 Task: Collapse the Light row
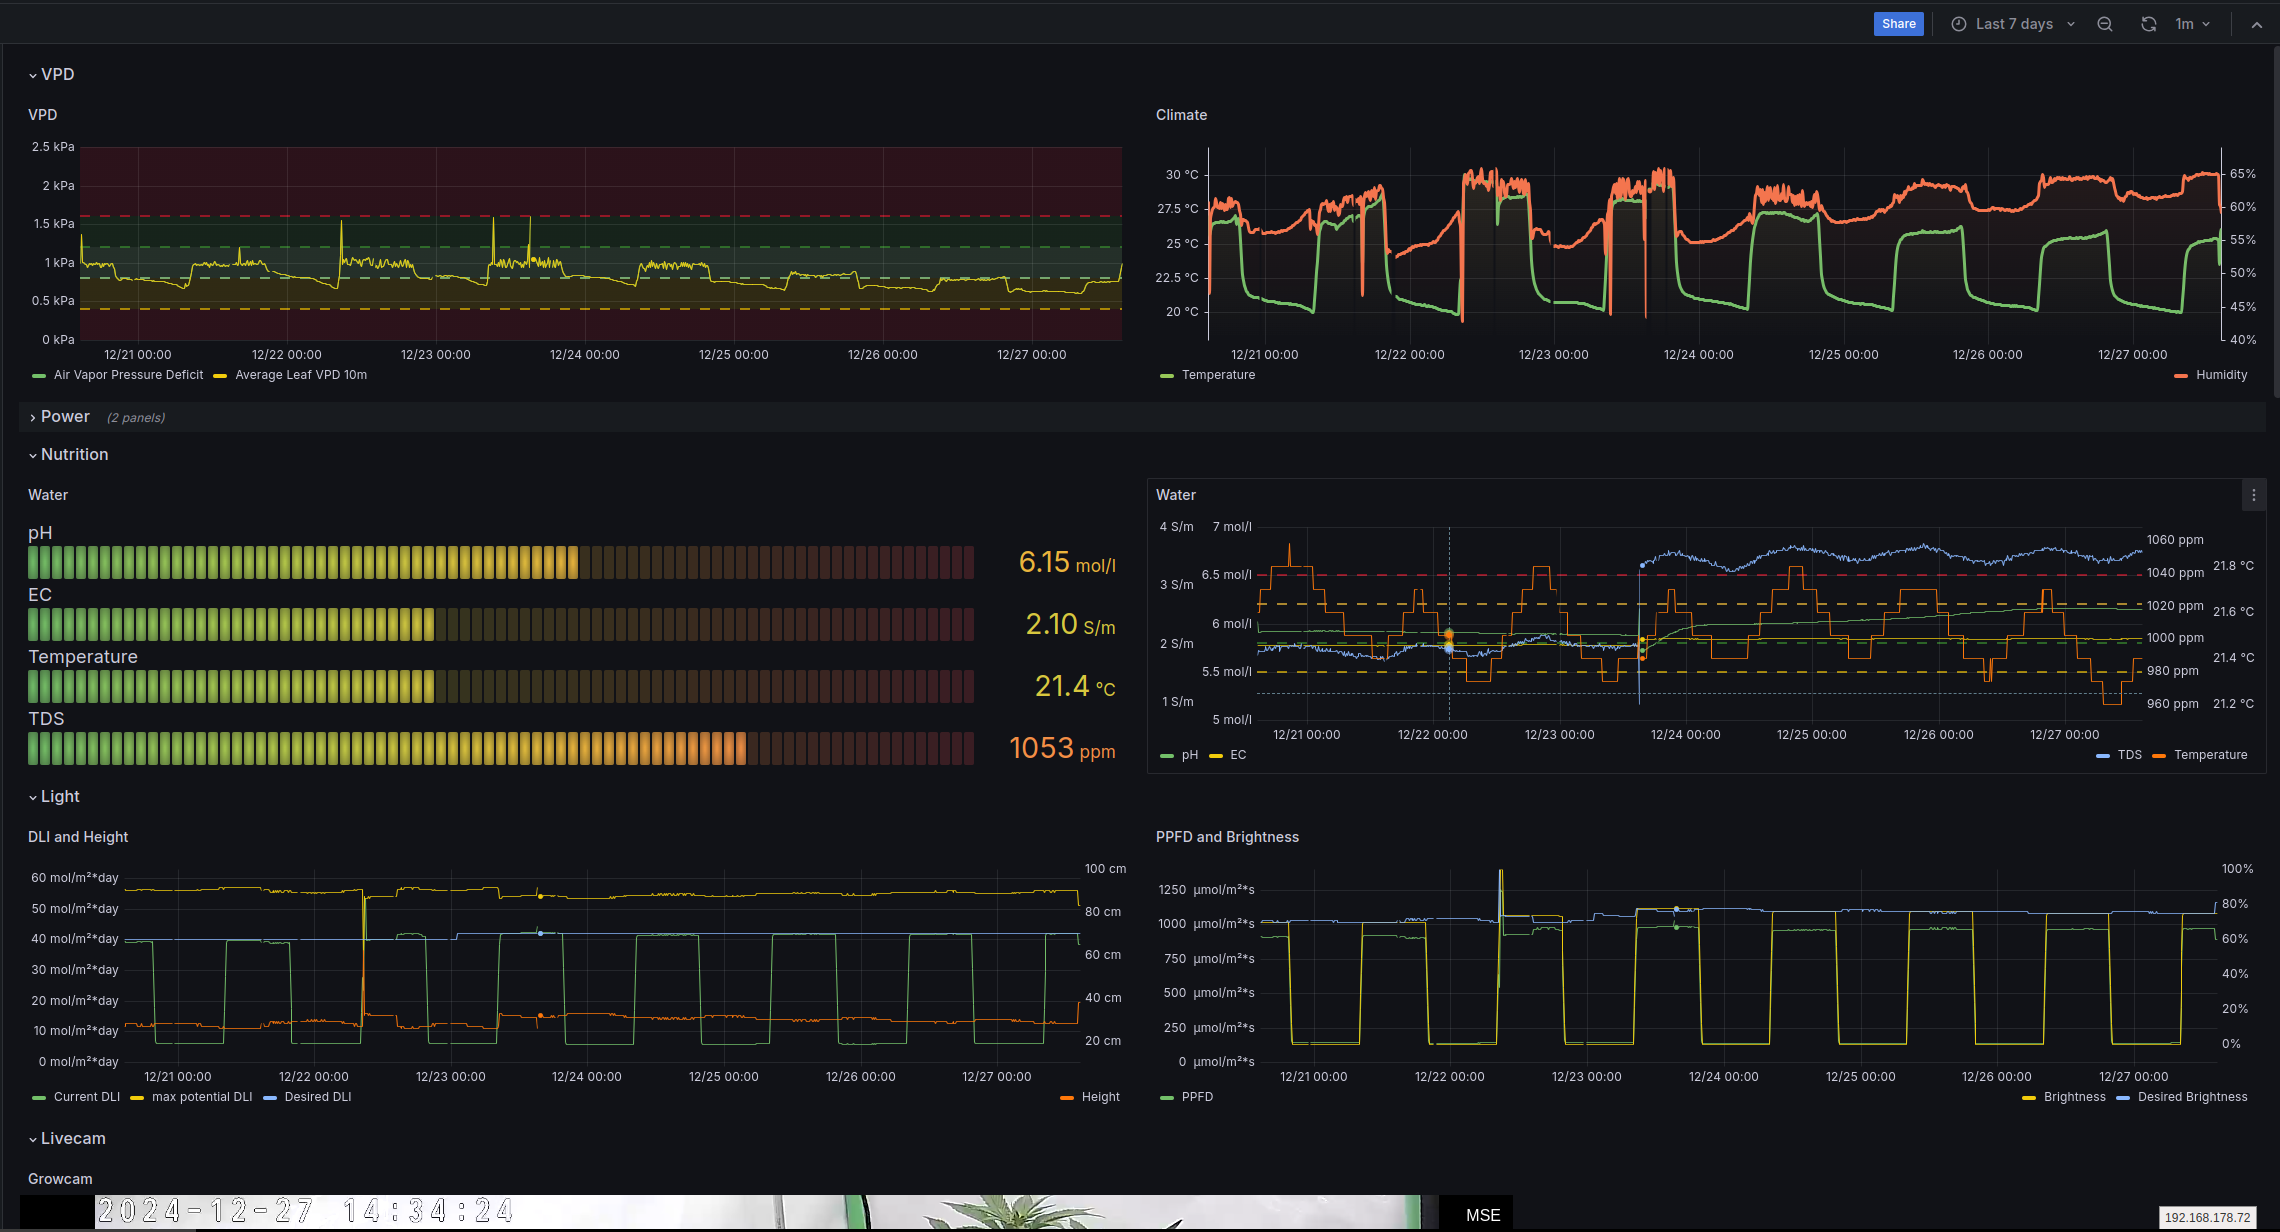pos(54,797)
